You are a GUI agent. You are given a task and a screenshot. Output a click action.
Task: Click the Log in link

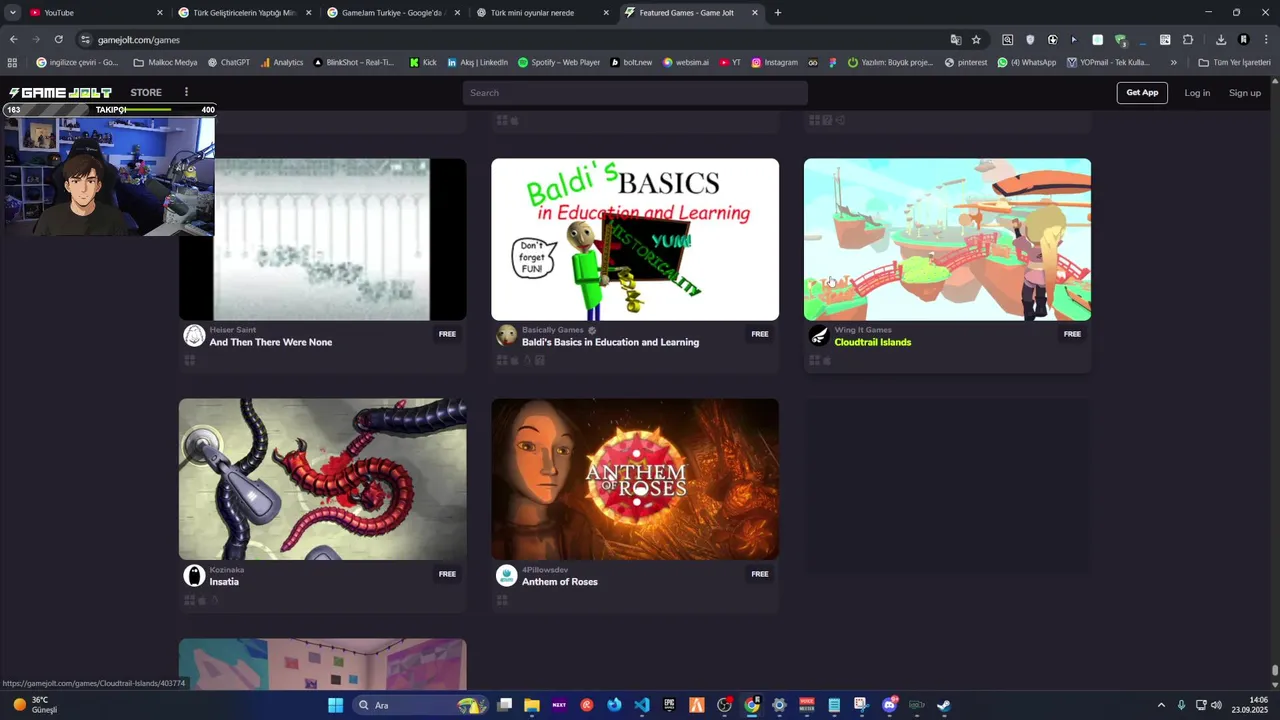[x=1197, y=92]
